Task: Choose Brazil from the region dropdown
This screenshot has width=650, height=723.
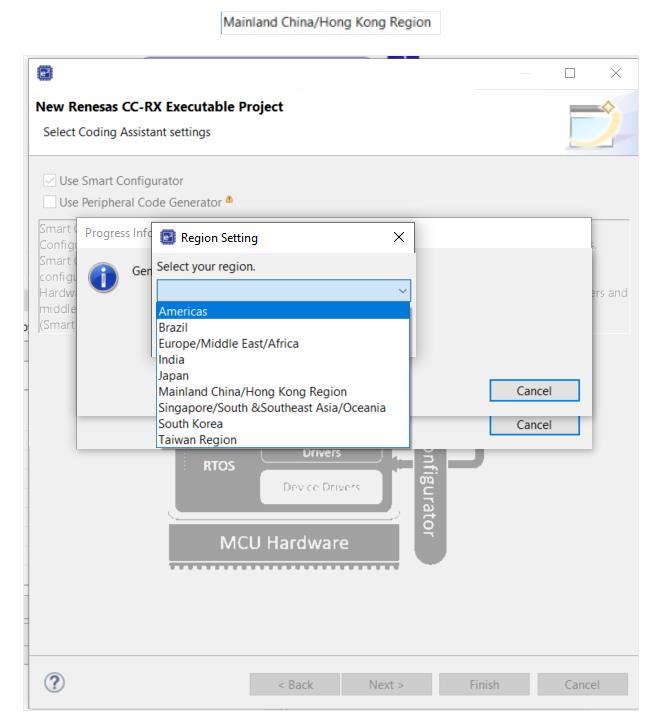Action: point(283,327)
